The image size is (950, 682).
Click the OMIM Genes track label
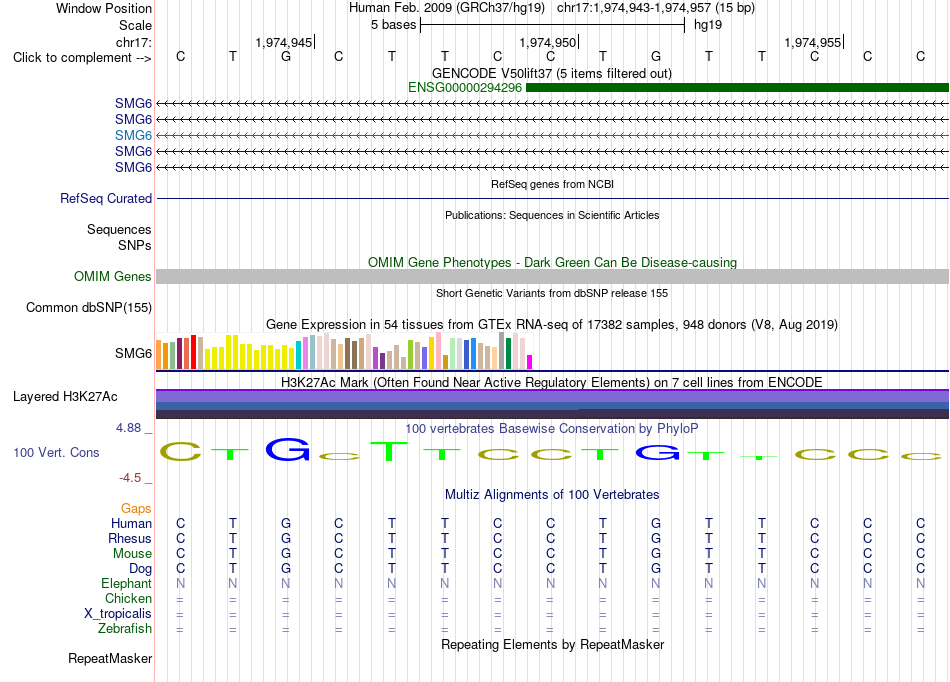113,276
